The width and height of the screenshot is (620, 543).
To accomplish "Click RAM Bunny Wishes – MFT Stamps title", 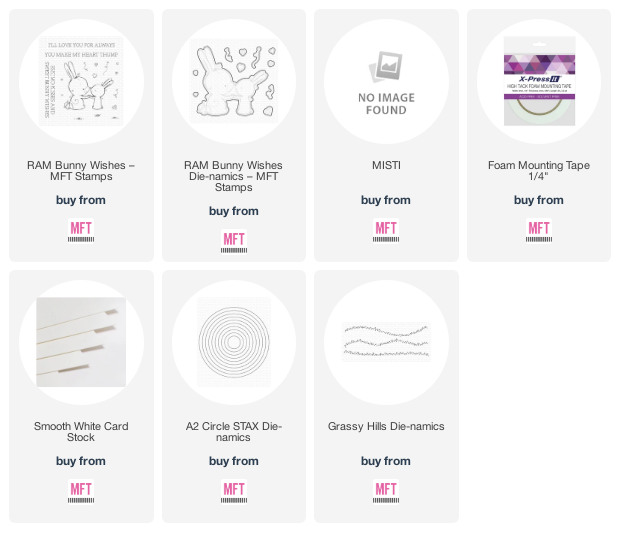I will [81, 171].
